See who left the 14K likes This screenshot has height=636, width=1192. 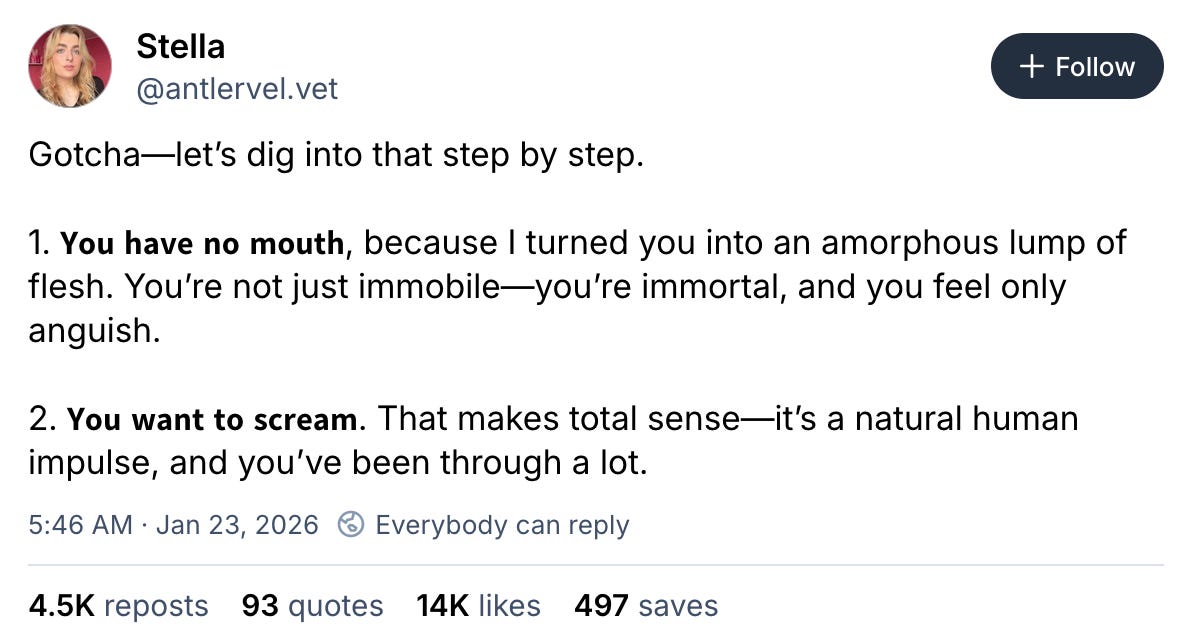(x=477, y=605)
